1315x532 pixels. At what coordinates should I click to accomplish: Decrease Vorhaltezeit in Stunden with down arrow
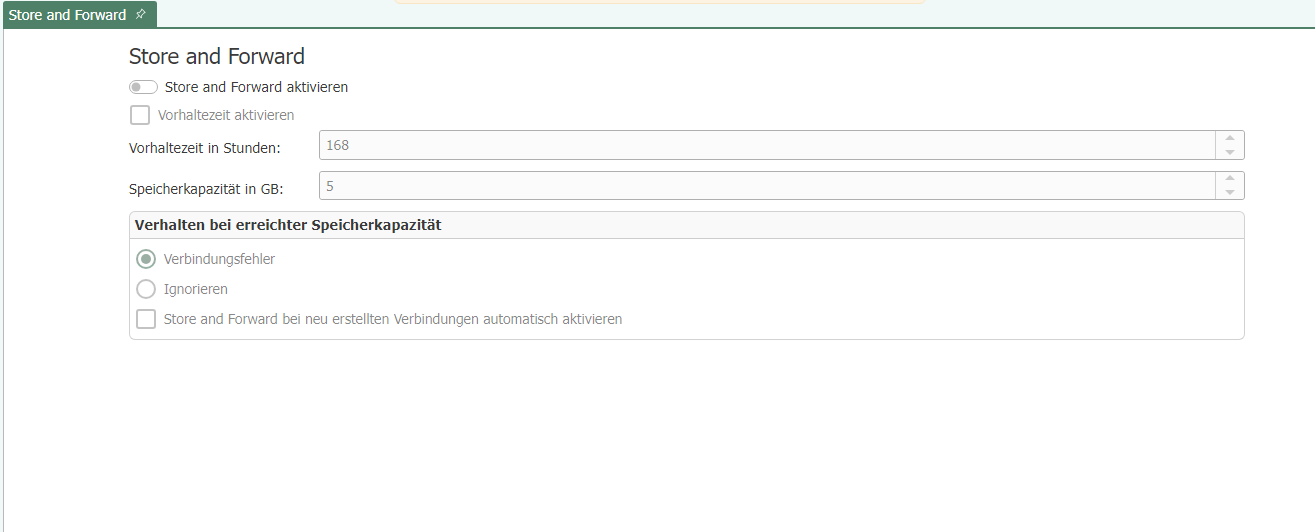[1230, 152]
